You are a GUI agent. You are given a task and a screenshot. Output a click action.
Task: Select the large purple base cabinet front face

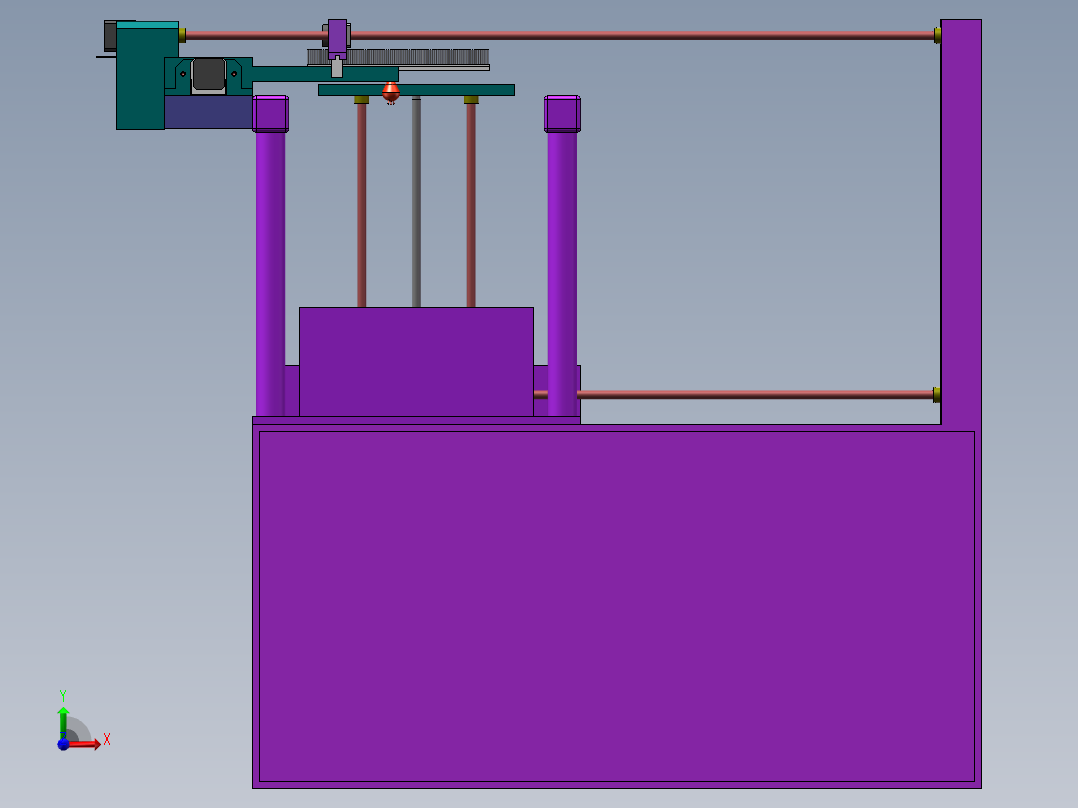point(617,607)
